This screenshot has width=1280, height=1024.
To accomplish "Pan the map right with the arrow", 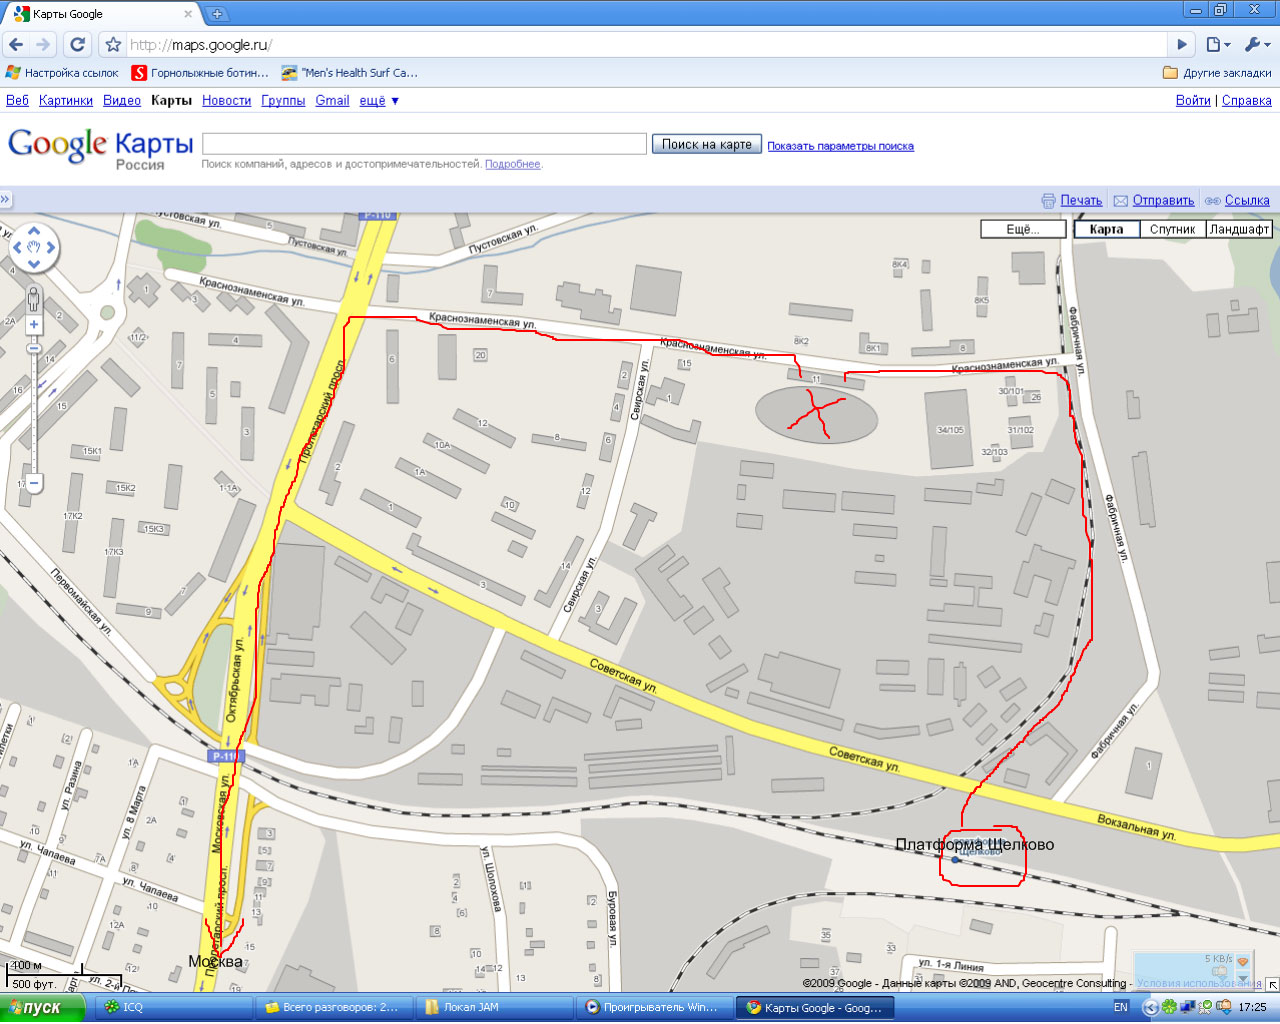I will (x=52, y=247).
